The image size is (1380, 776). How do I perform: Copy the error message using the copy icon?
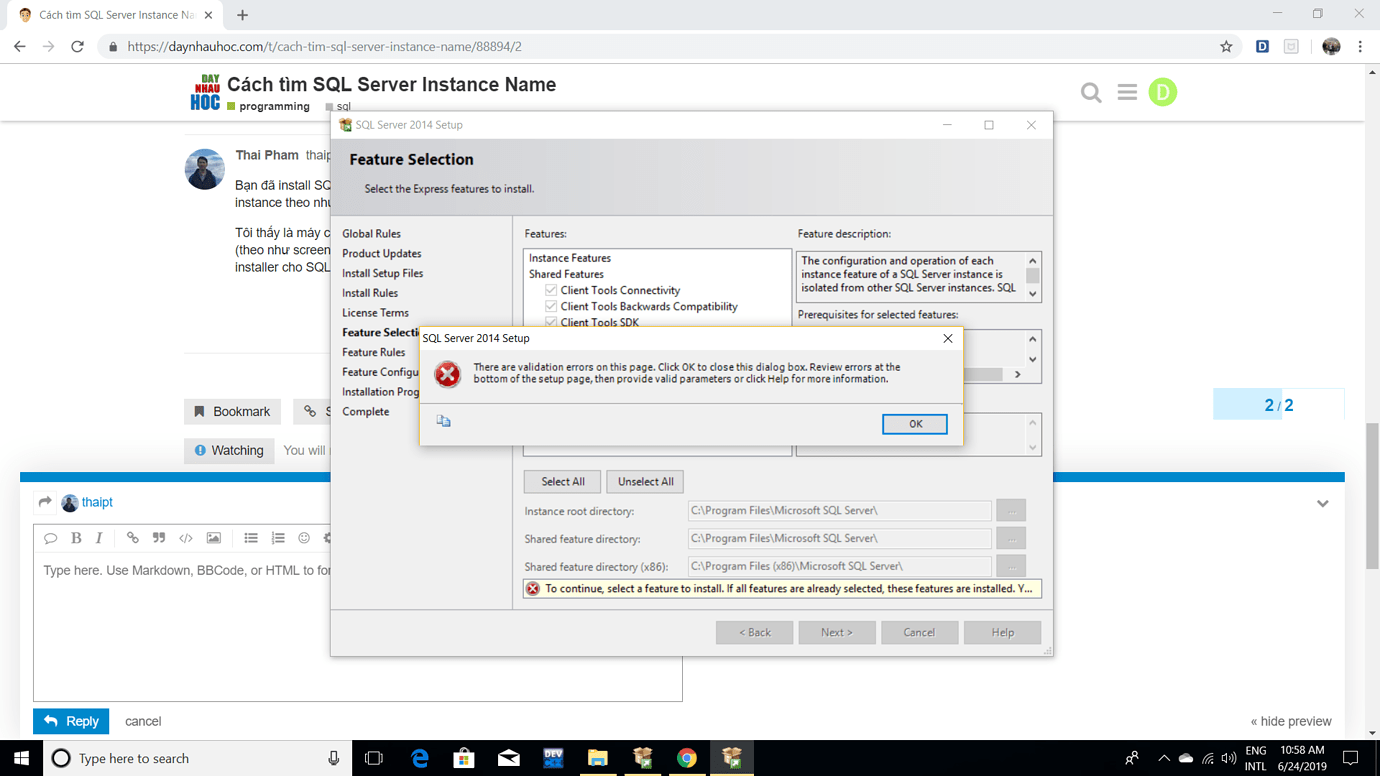click(x=443, y=420)
